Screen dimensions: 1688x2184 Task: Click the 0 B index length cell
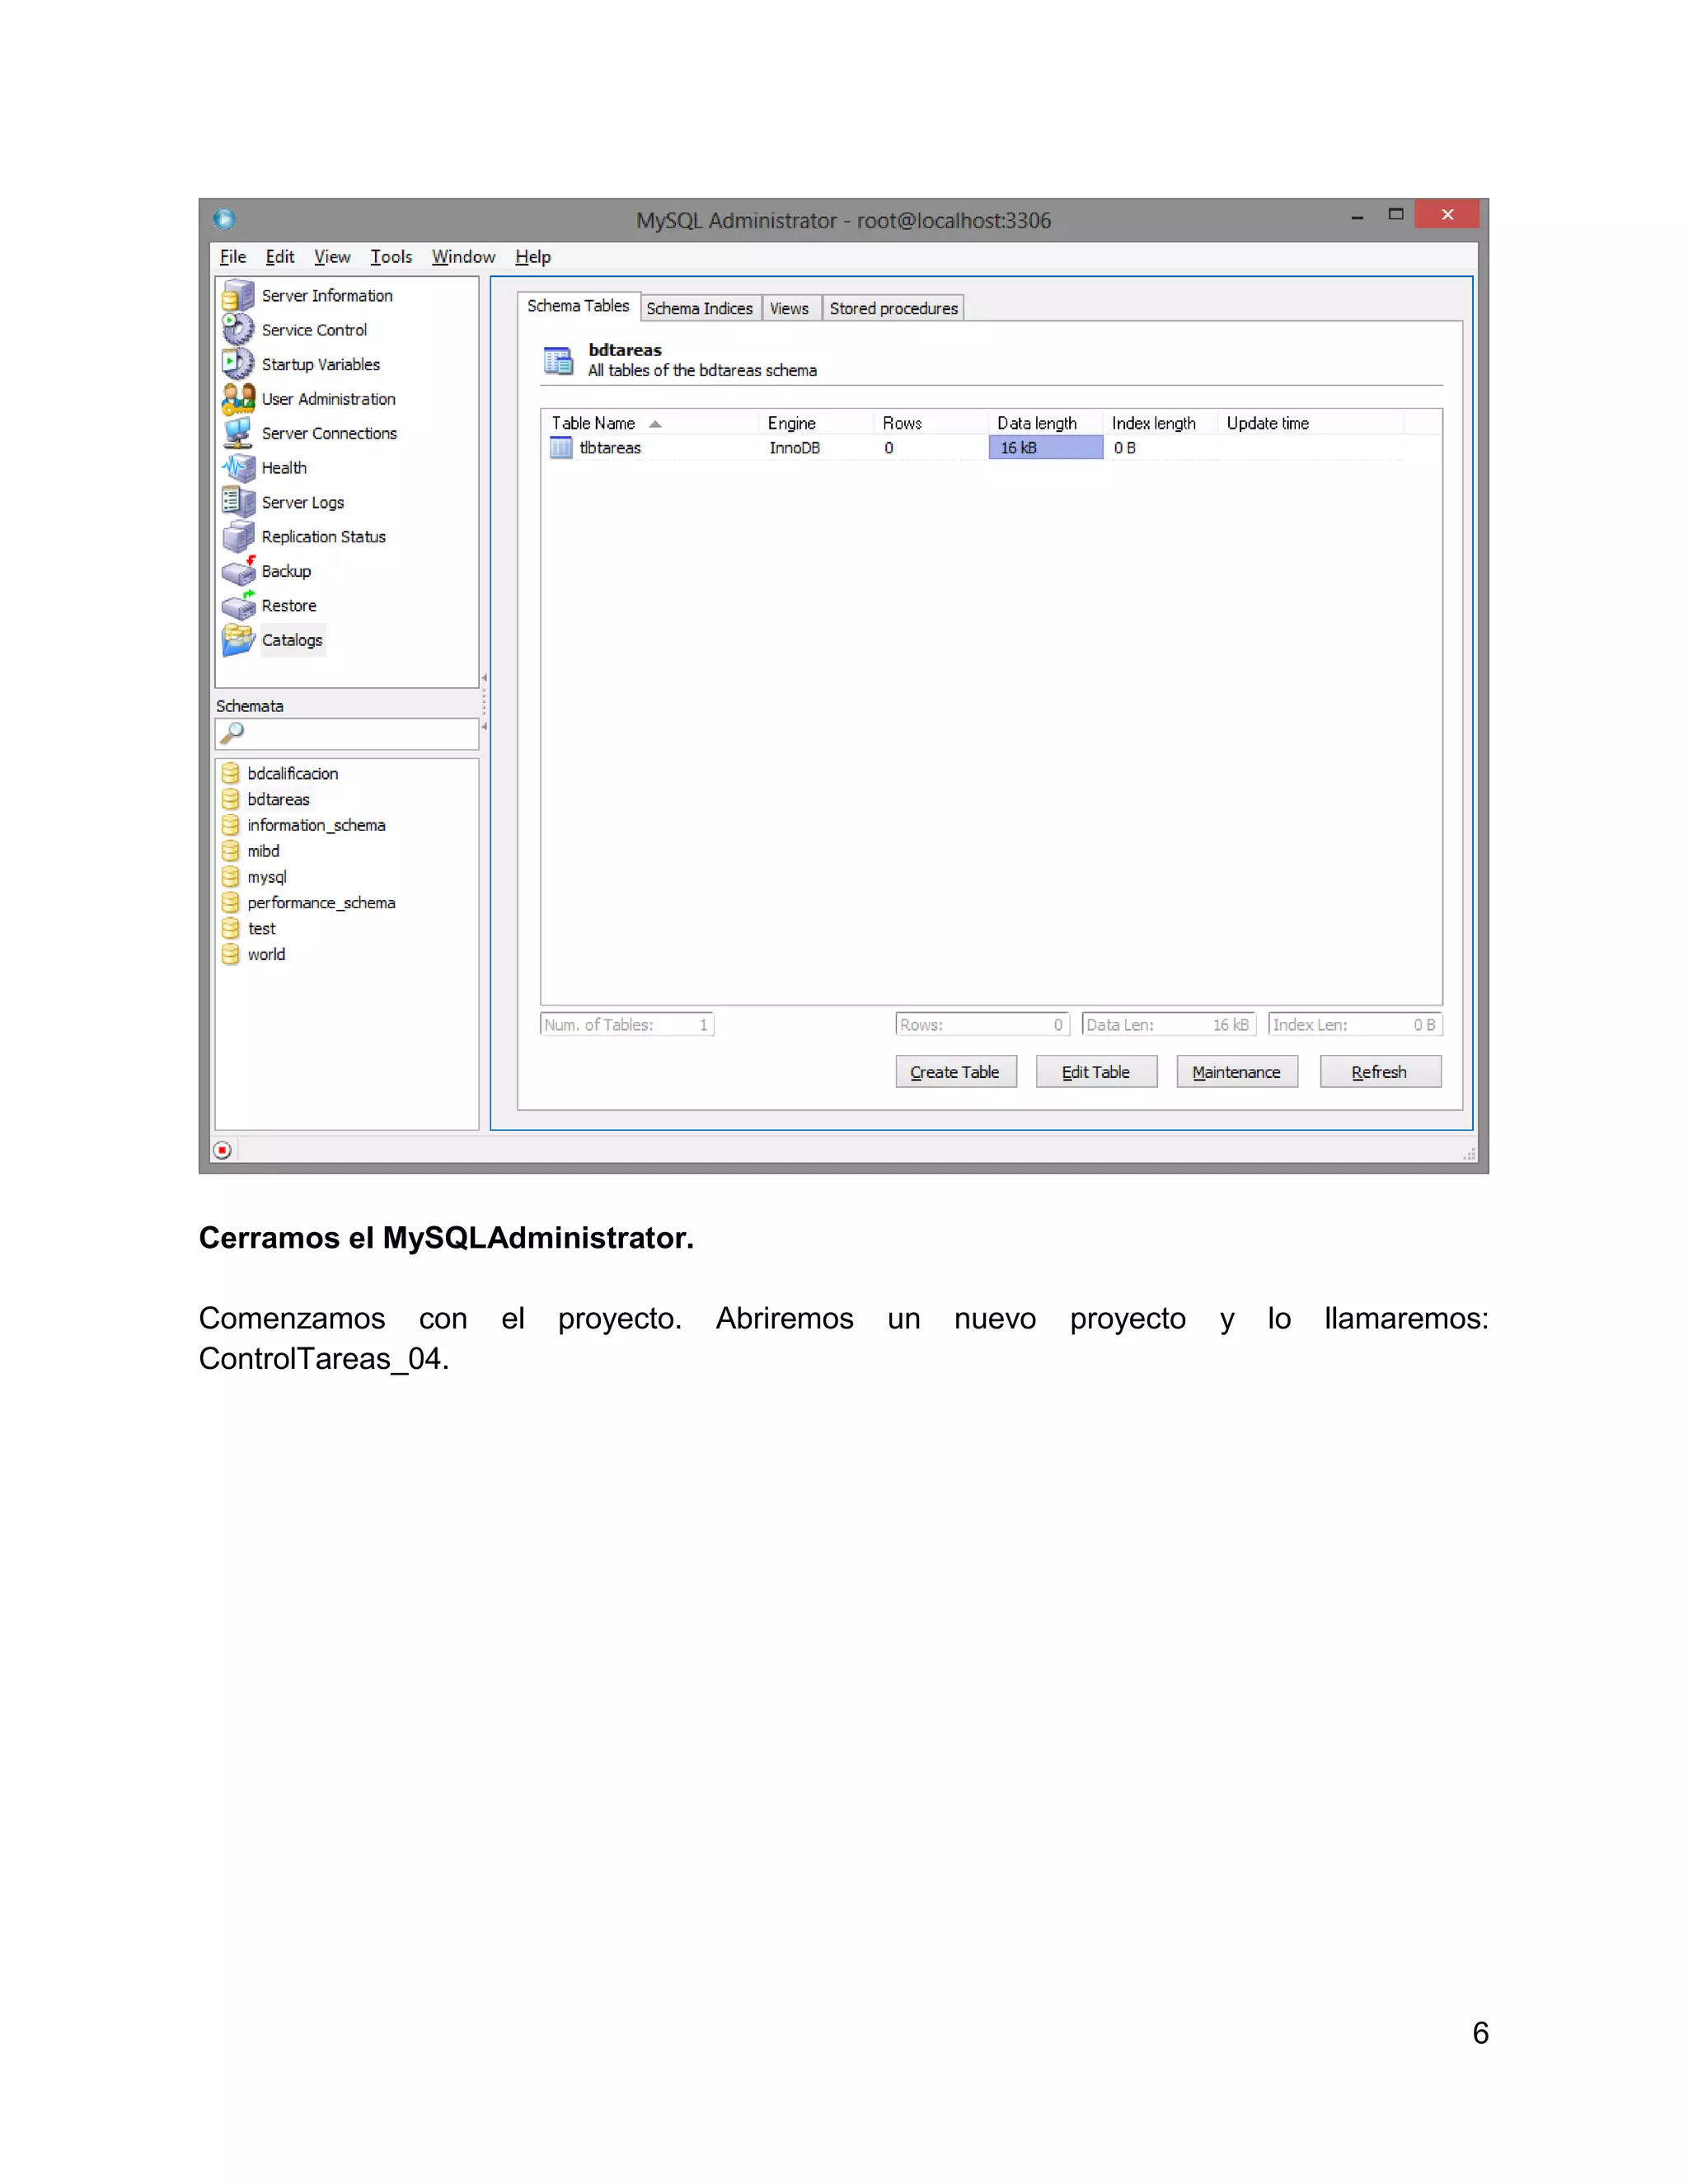pyautogui.click(x=1125, y=448)
